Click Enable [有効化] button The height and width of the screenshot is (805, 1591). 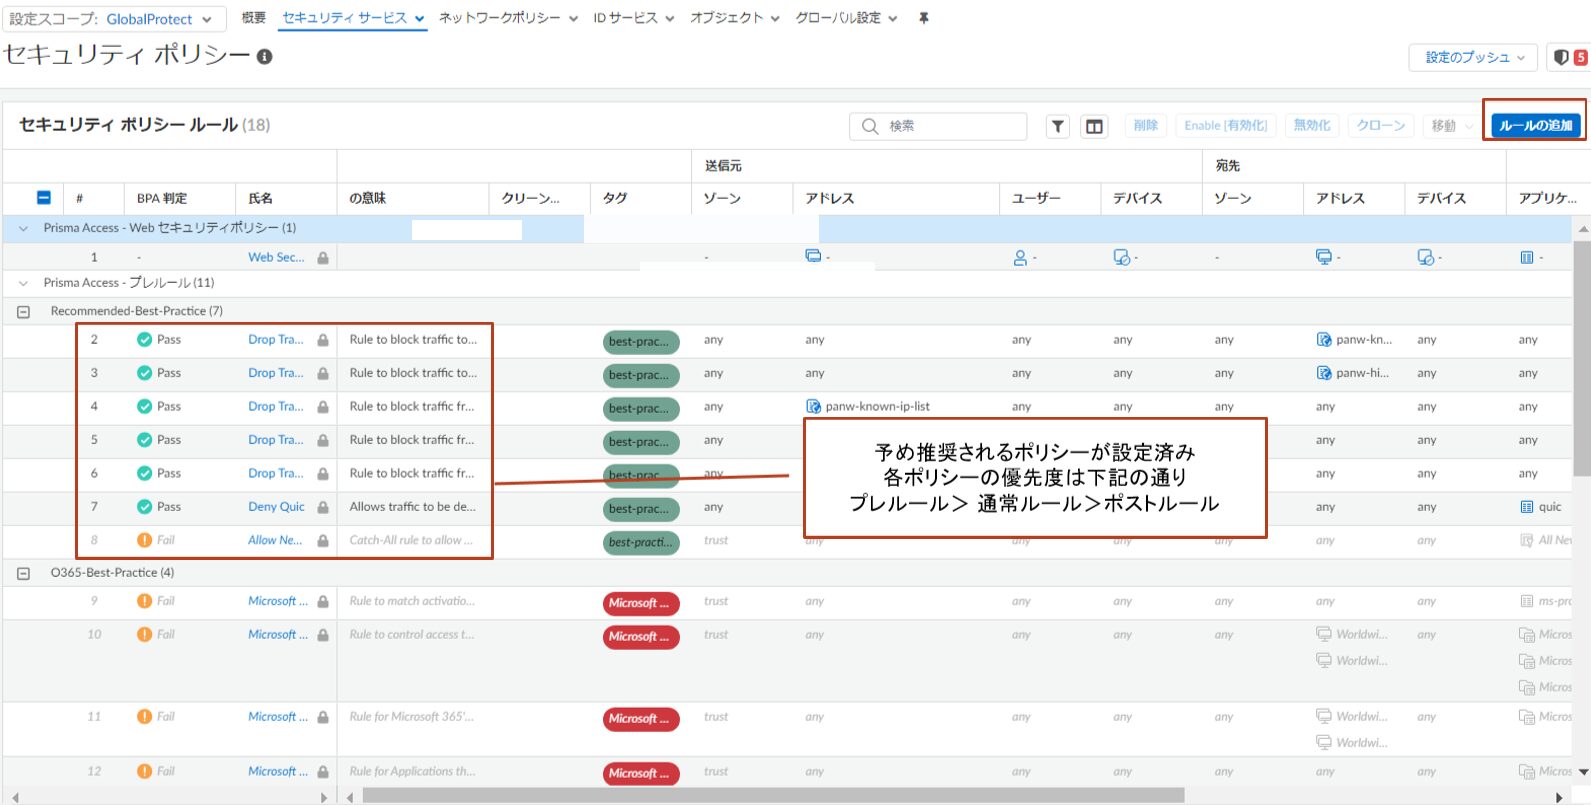[1225, 126]
